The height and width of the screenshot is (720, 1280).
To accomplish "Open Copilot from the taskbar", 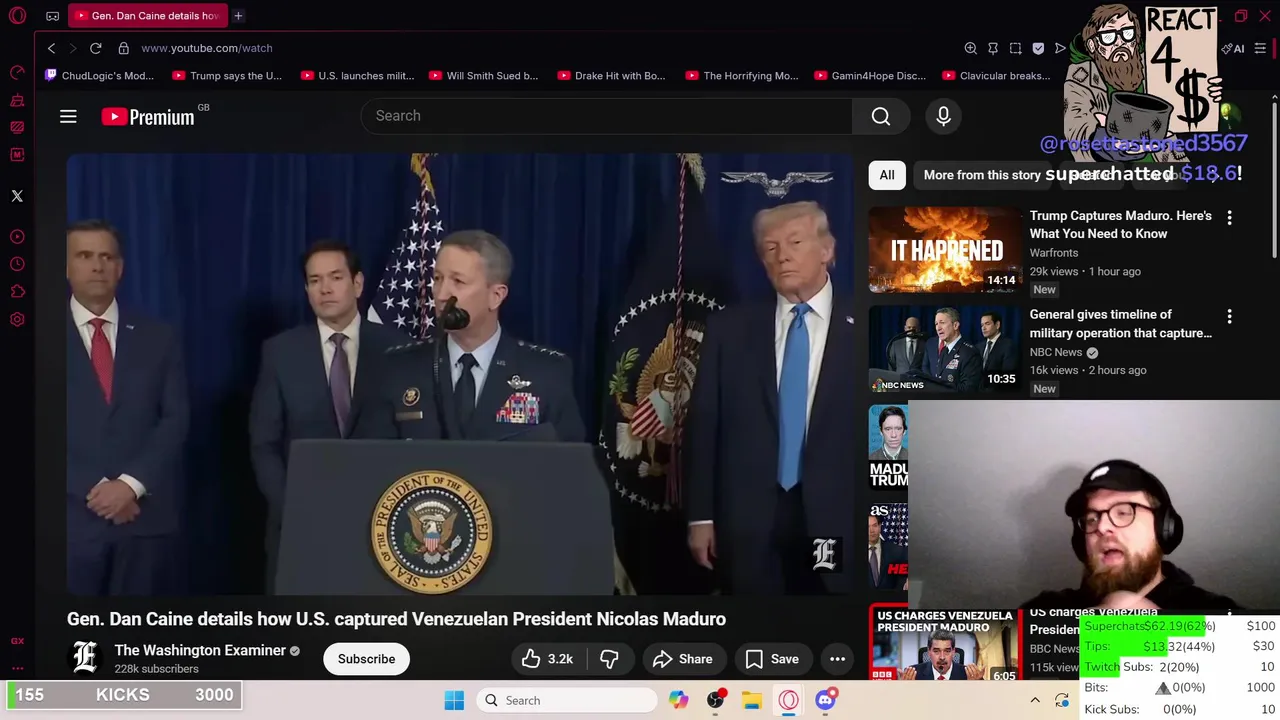I will (679, 700).
